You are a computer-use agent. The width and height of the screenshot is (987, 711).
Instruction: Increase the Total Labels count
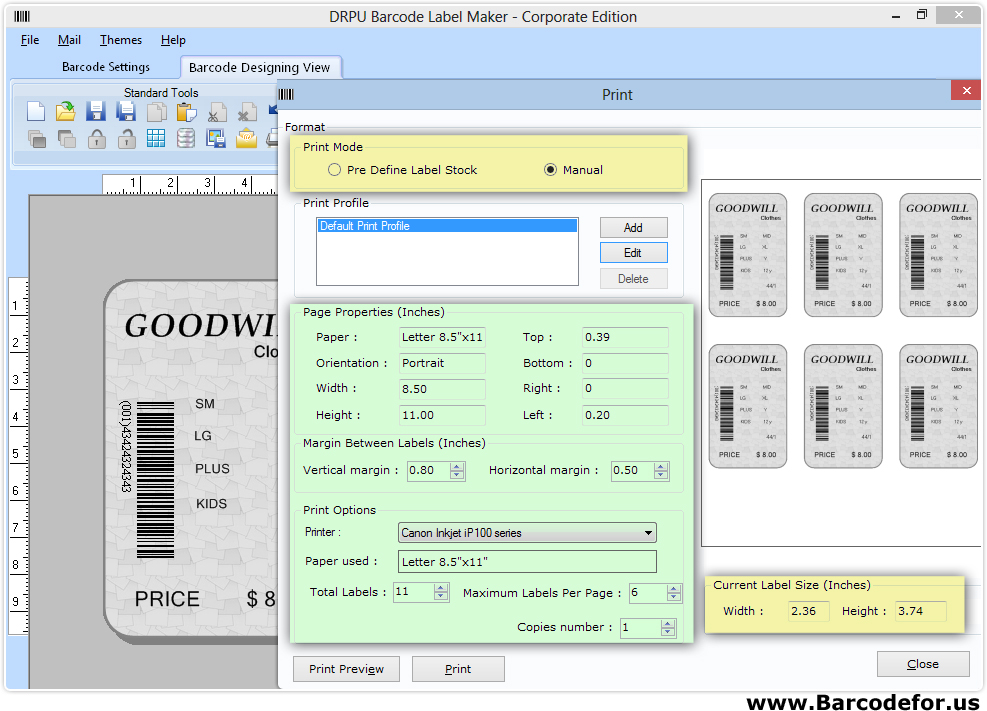point(441,588)
